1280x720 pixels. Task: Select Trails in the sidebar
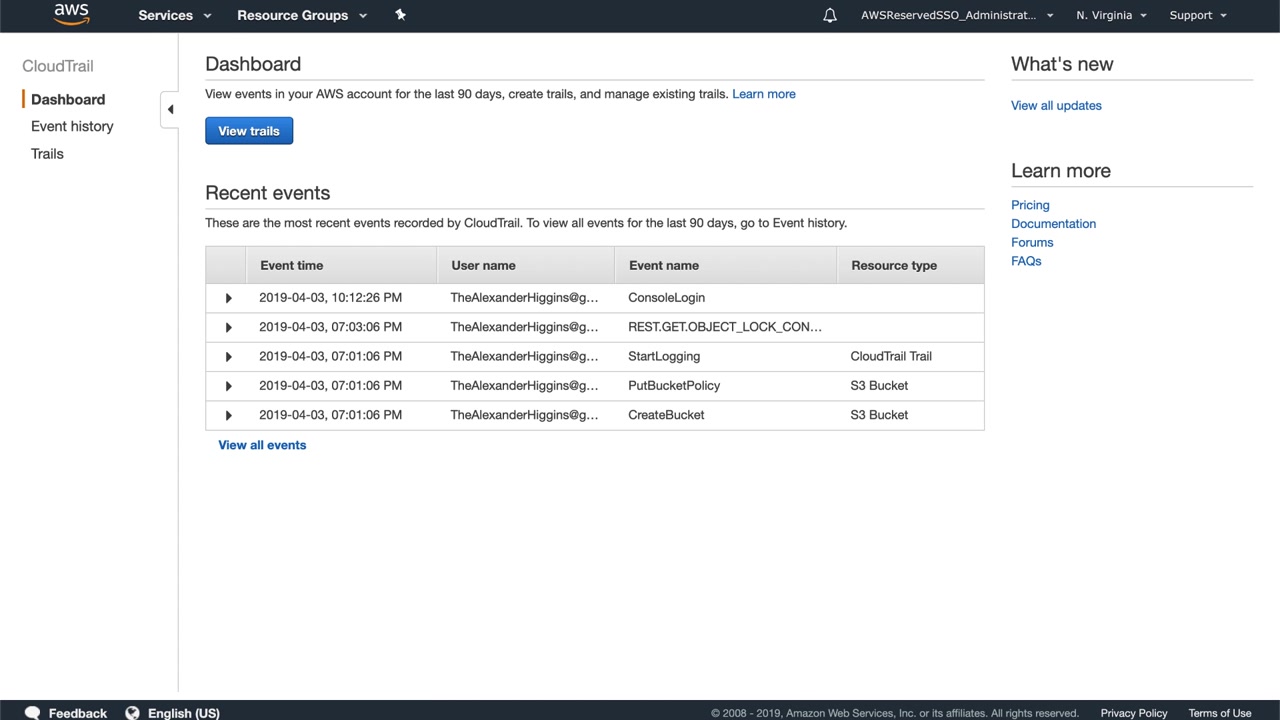[x=47, y=154]
